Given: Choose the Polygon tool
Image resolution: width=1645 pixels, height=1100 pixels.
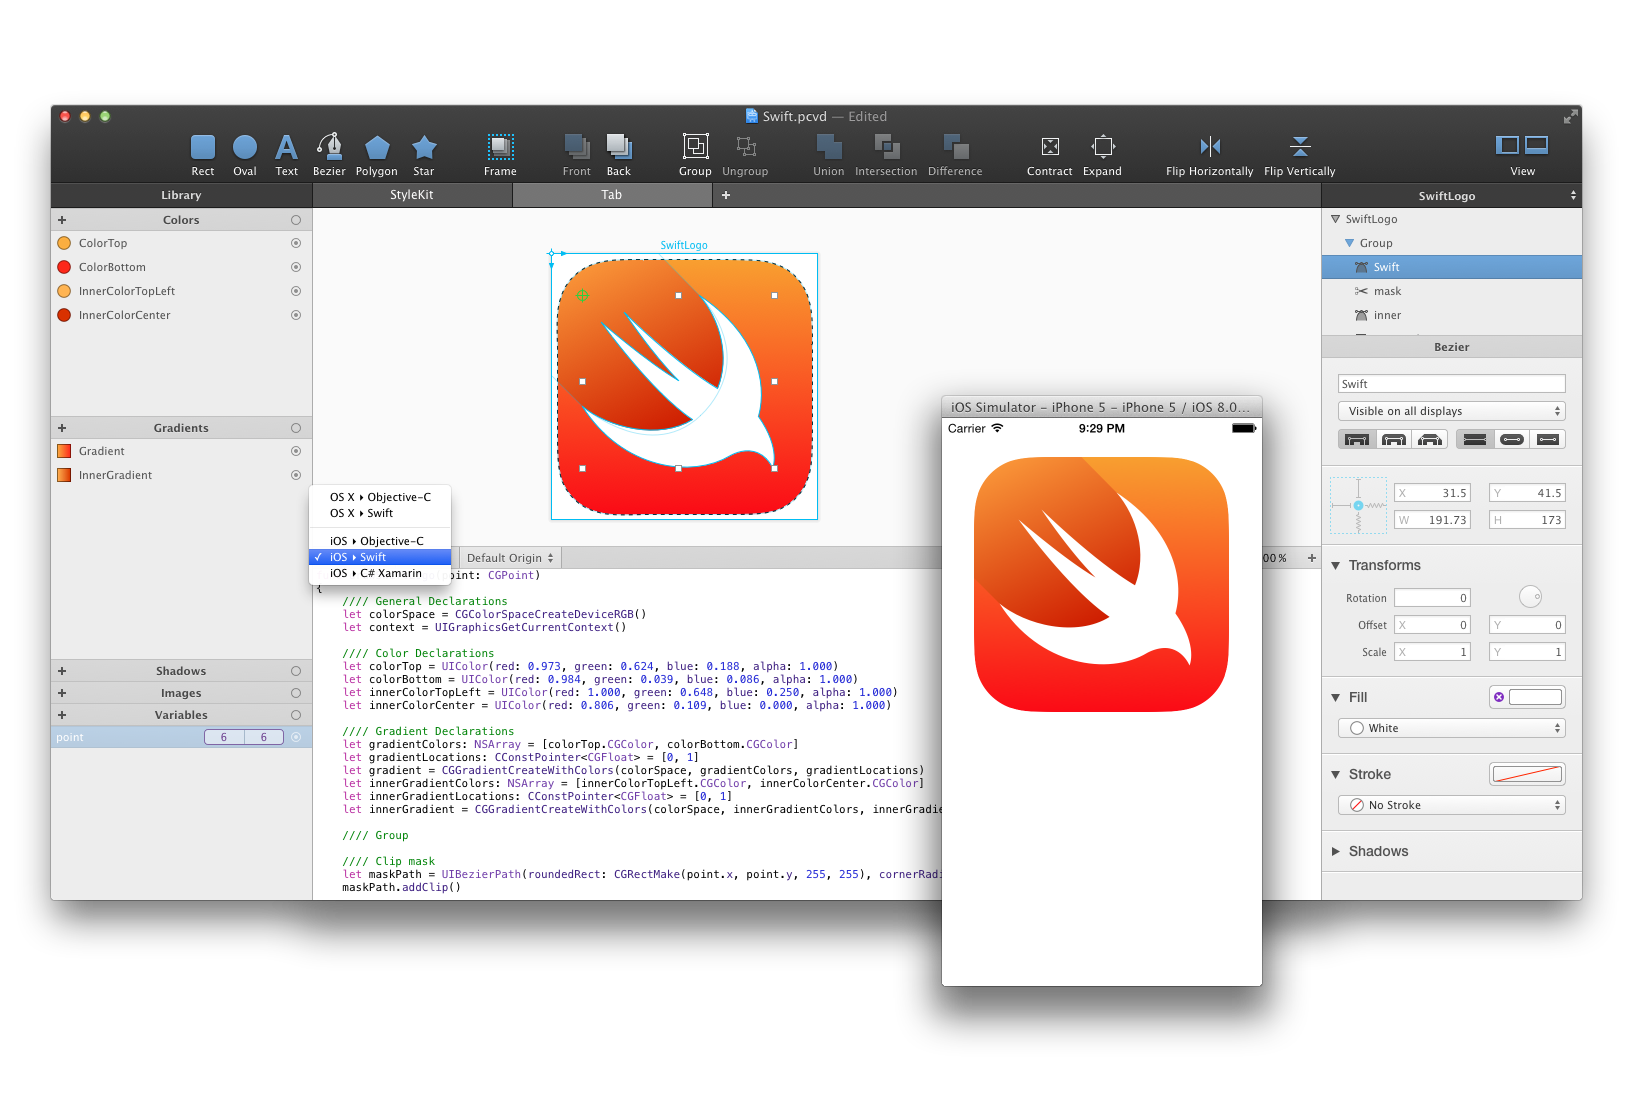Looking at the screenshot, I should pos(376,148).
